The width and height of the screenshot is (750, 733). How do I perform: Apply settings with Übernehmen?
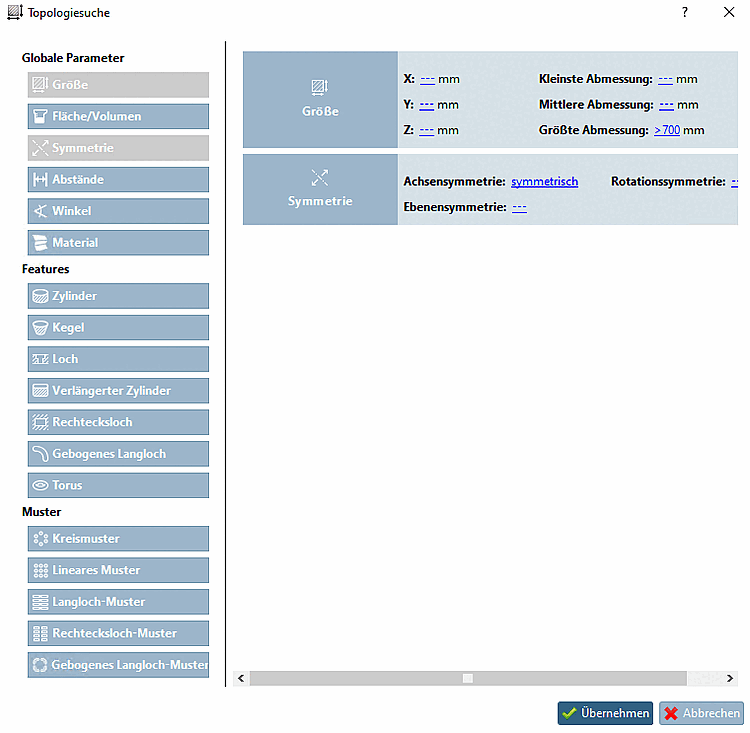[x=605, y=713]
